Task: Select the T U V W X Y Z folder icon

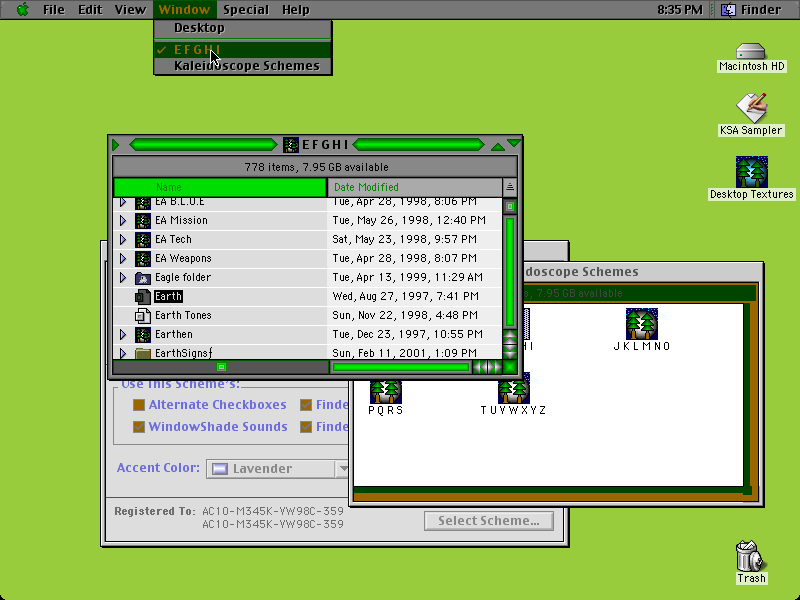Action: 514,389
